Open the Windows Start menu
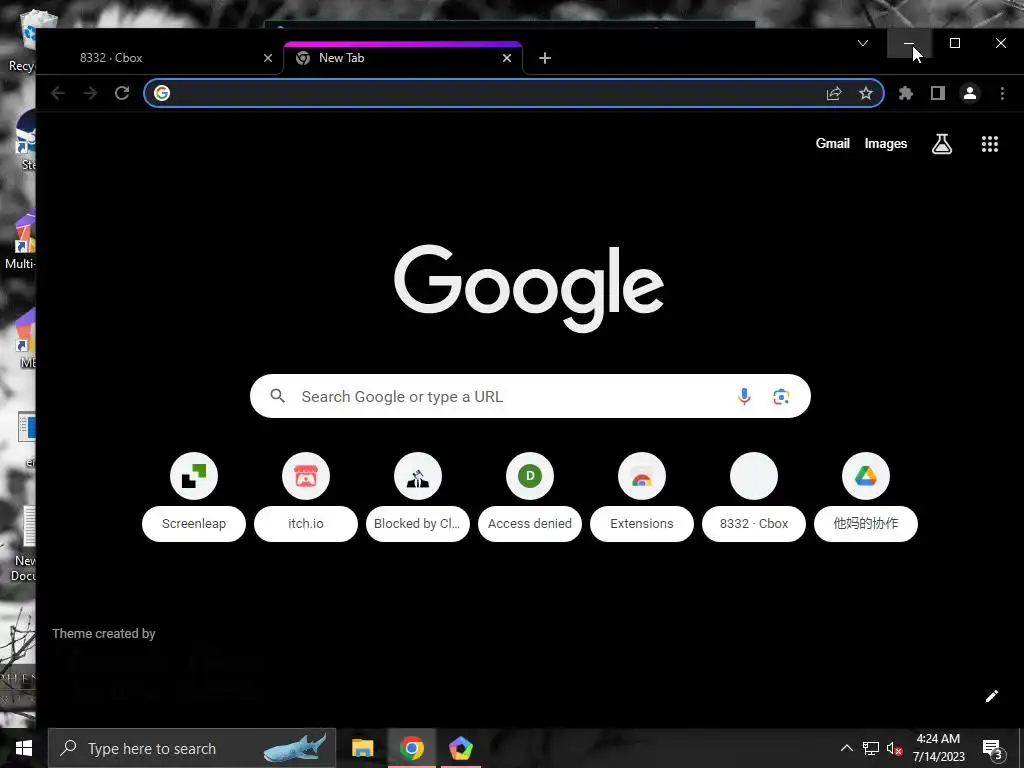This screenshot has width=1024, height=768. [24, 748]
